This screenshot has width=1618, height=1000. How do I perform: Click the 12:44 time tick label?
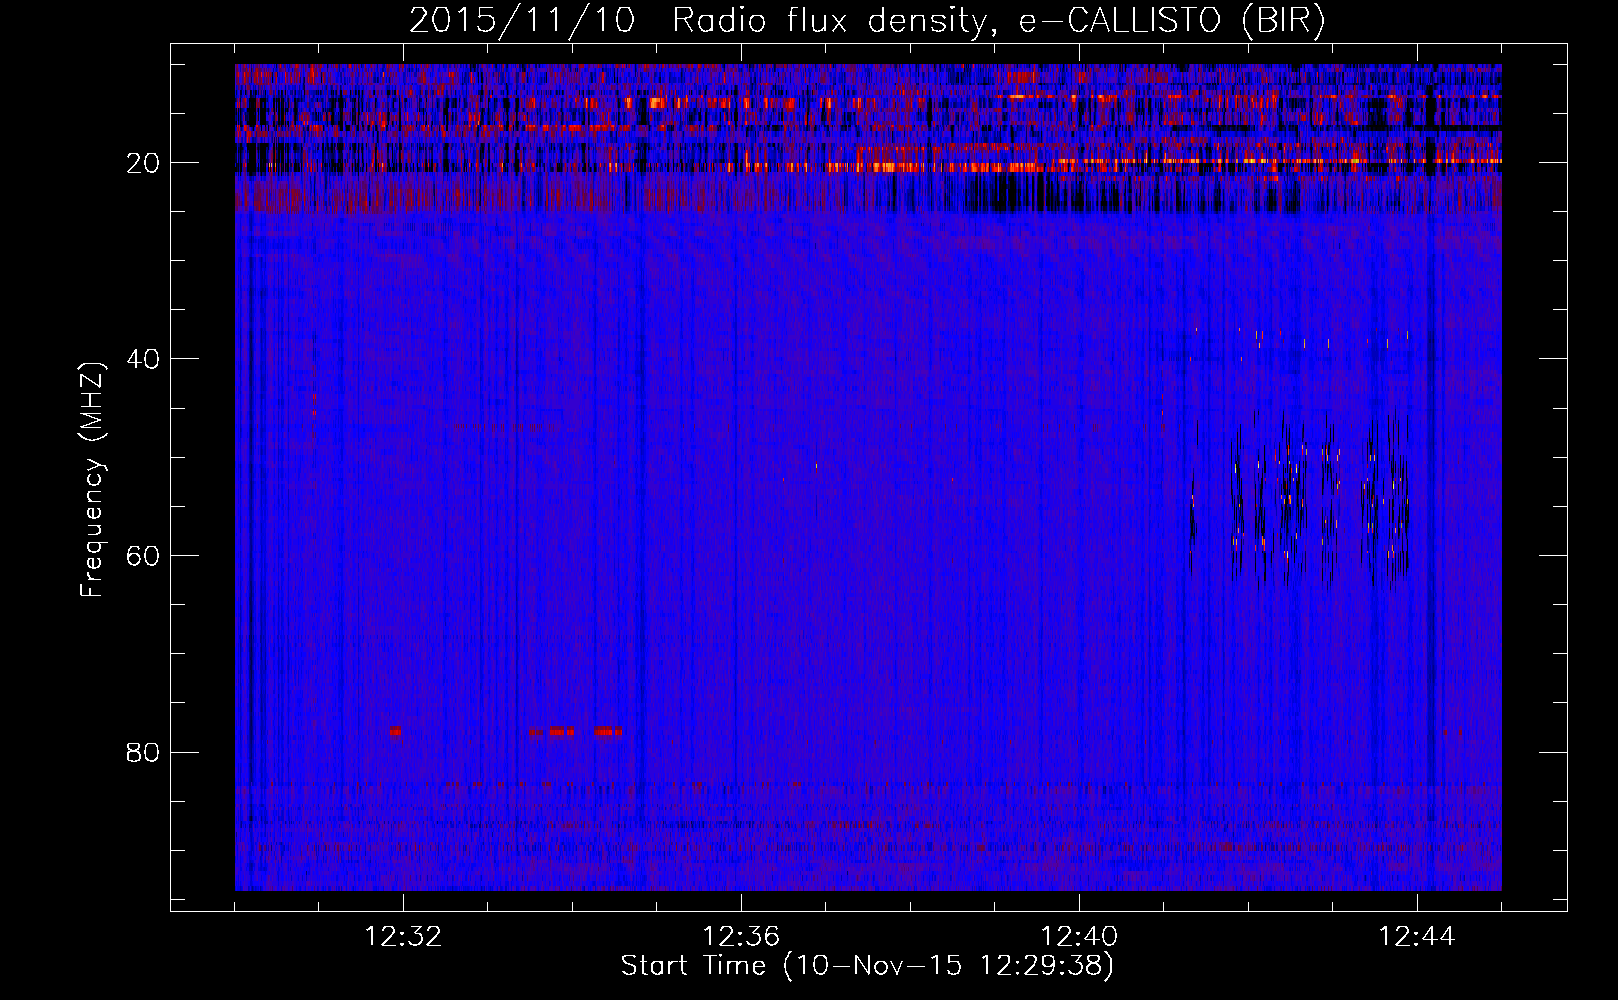[1417, 937]
